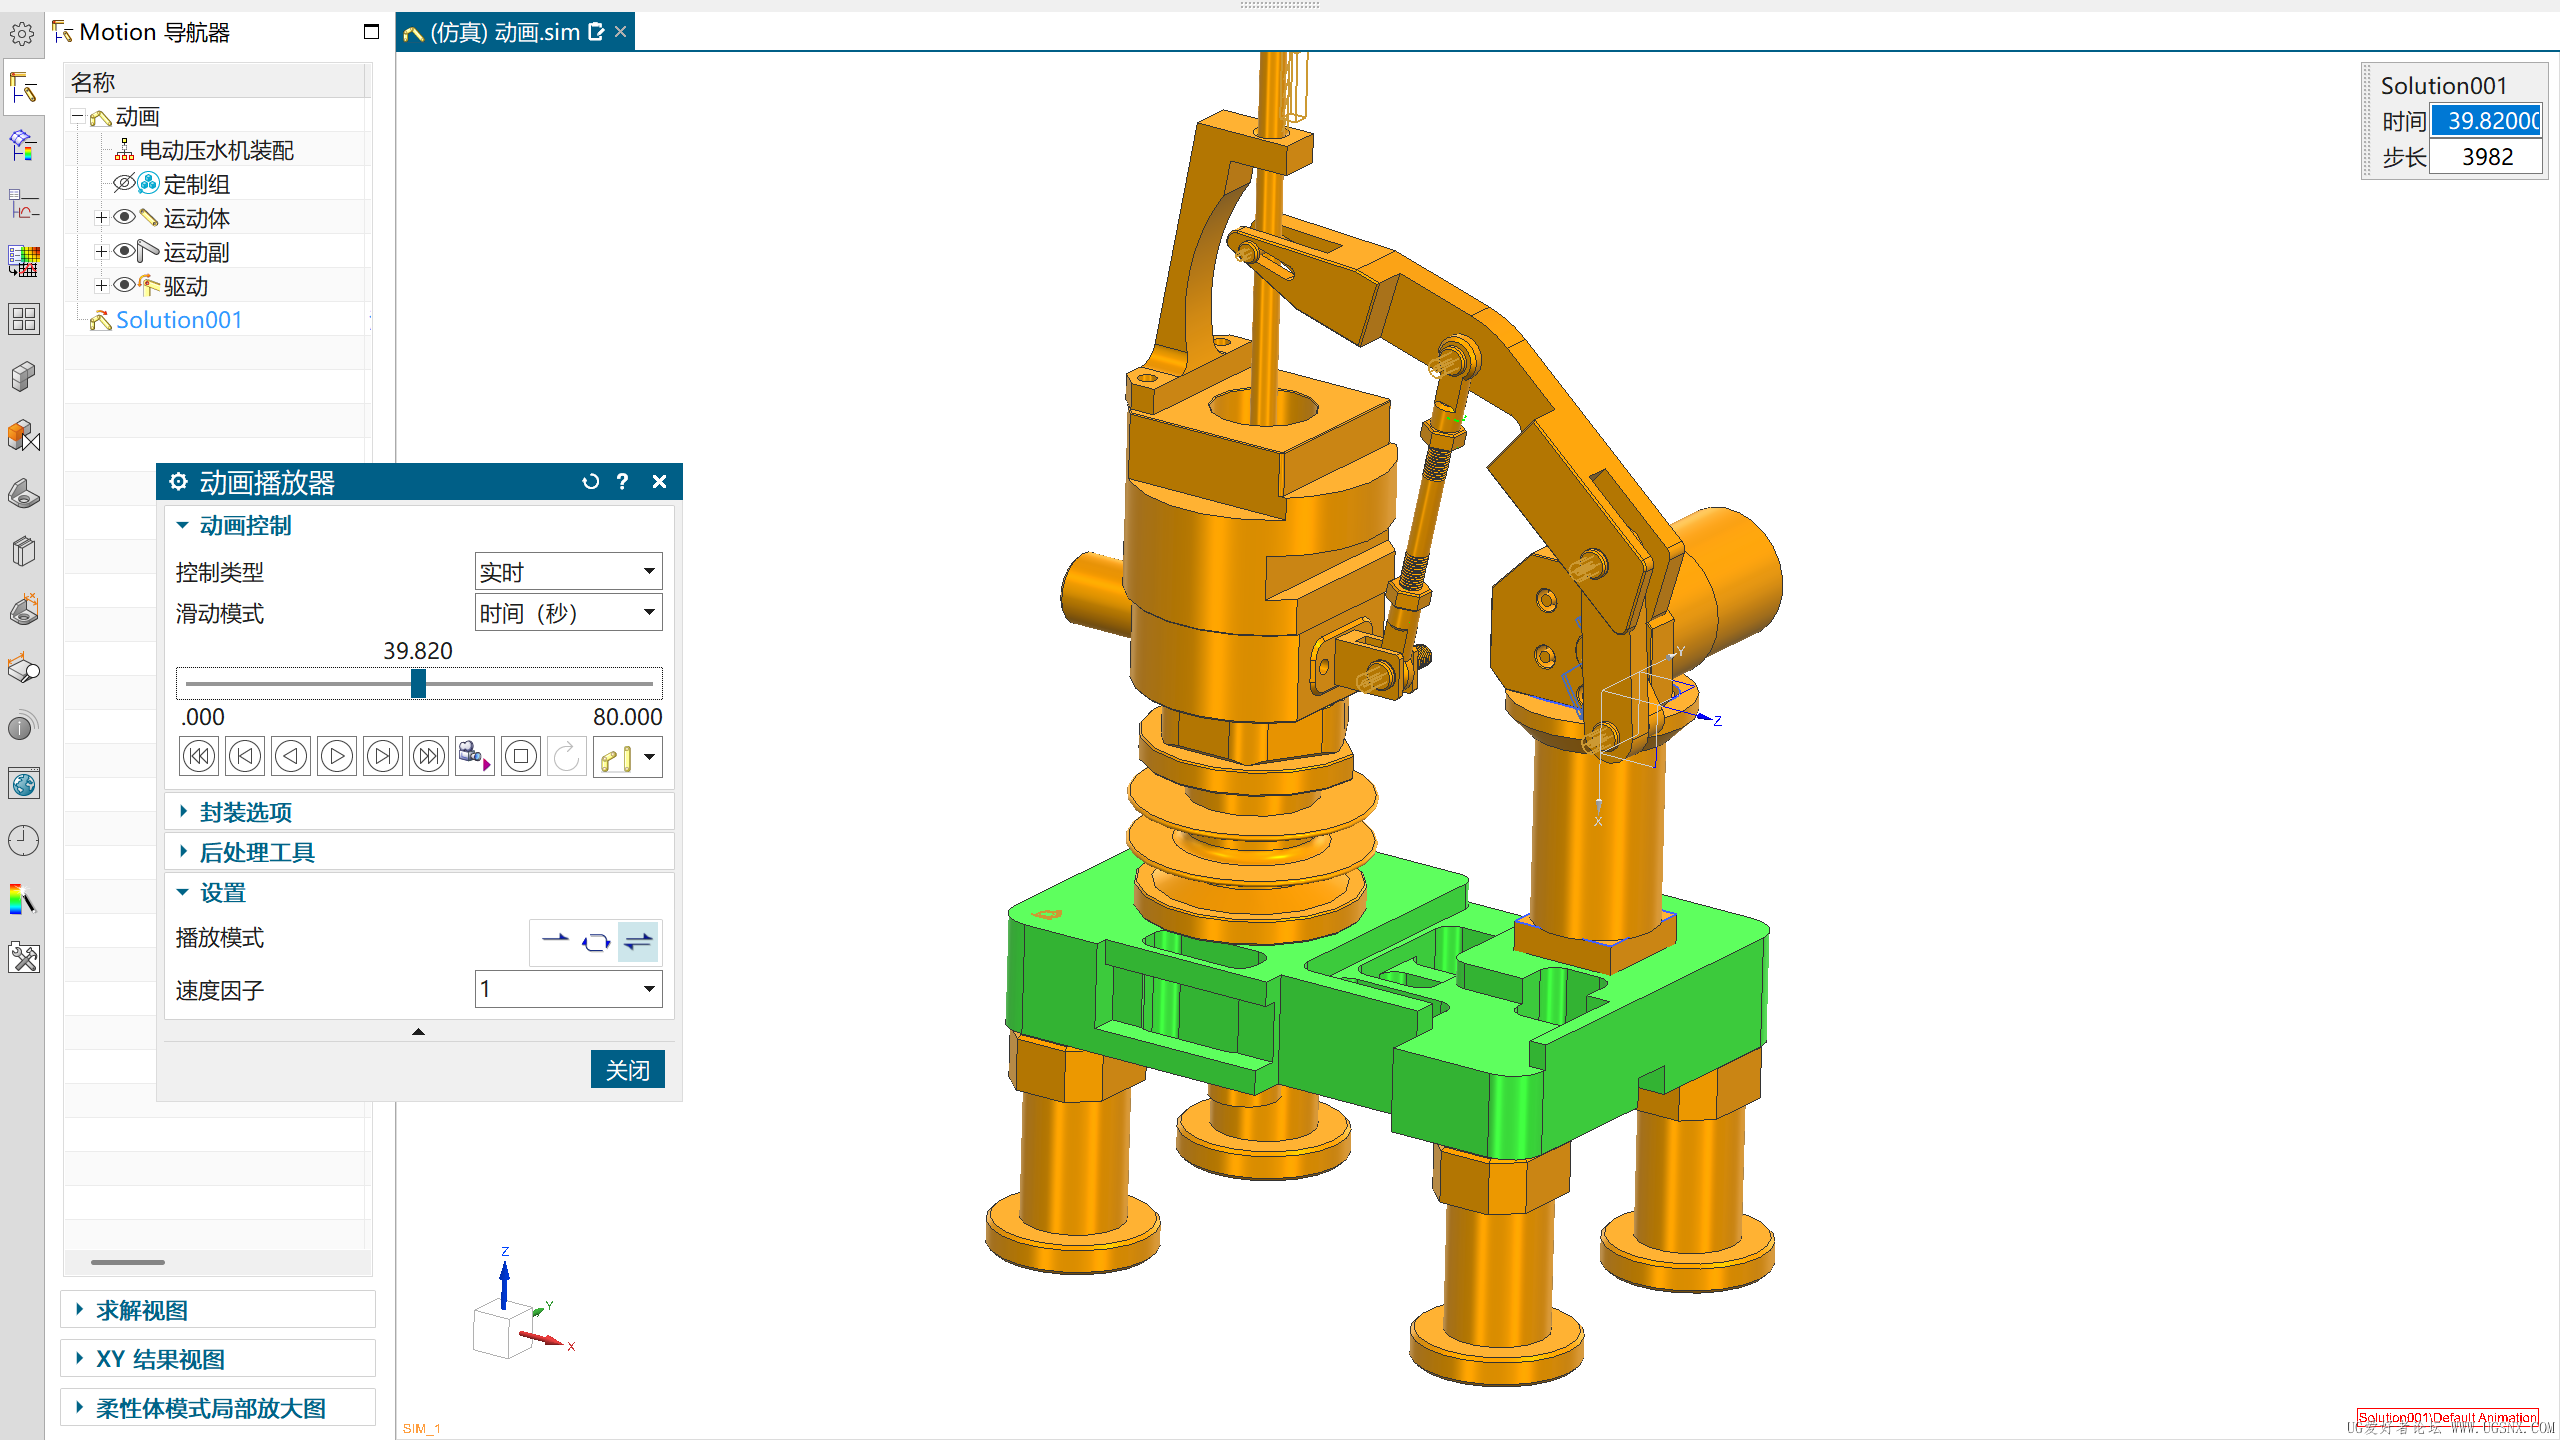The width and height of the screenshot is (2560, 1440).
Task: Click the 关闭 button
Action: 627,1070
